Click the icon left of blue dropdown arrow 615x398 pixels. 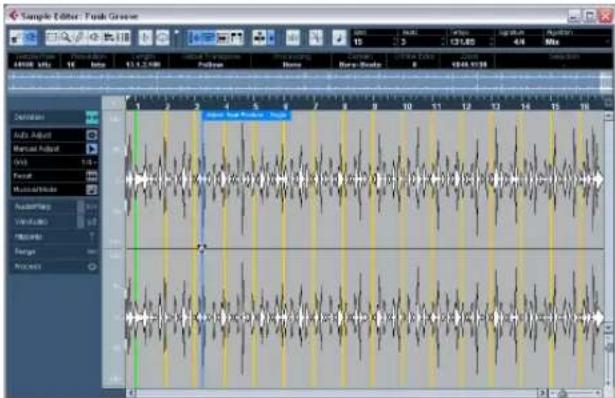click(259, 38)
